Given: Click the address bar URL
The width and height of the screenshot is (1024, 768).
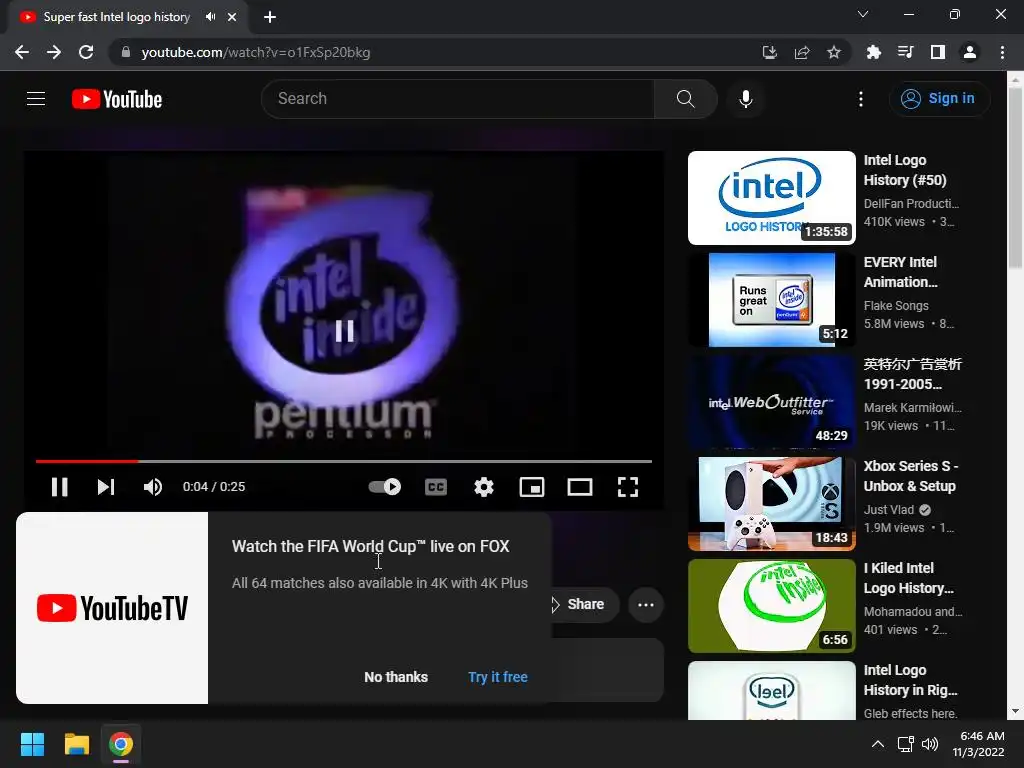Looking at the screenshot, I should tap(256, 52).
